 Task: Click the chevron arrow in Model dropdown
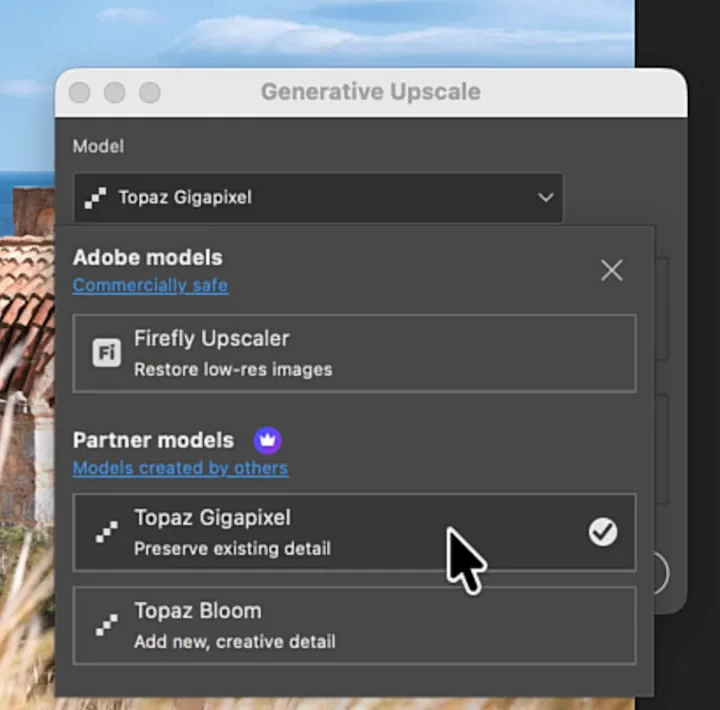[x=546, y=198]
